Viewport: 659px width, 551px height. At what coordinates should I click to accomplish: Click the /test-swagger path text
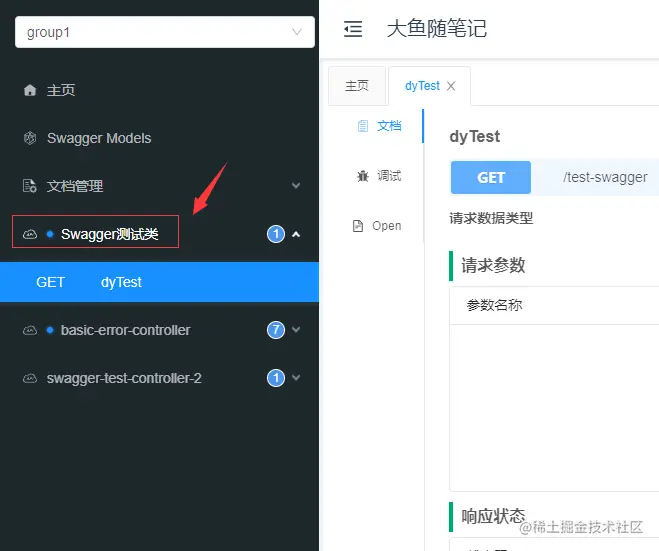pyautogui.click(x=605, y=177)
